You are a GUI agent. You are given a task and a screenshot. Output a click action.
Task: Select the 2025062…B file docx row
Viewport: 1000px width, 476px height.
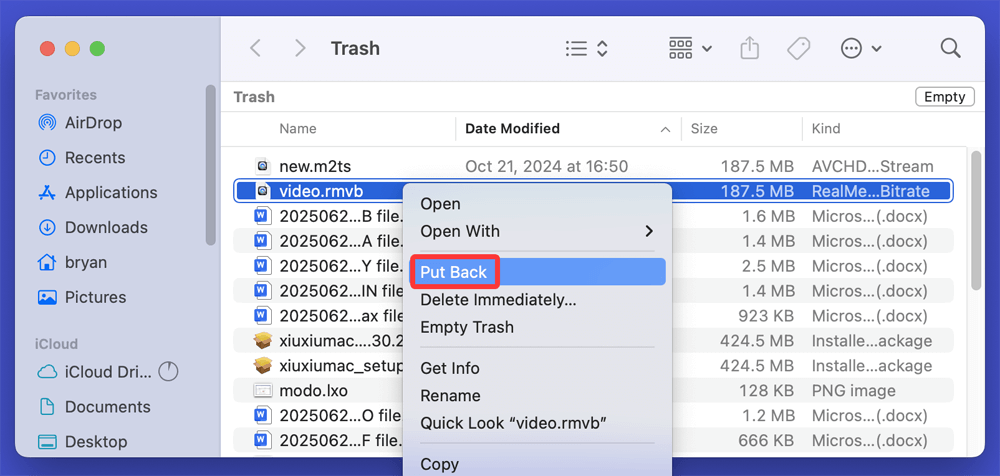tap(593, 216)
